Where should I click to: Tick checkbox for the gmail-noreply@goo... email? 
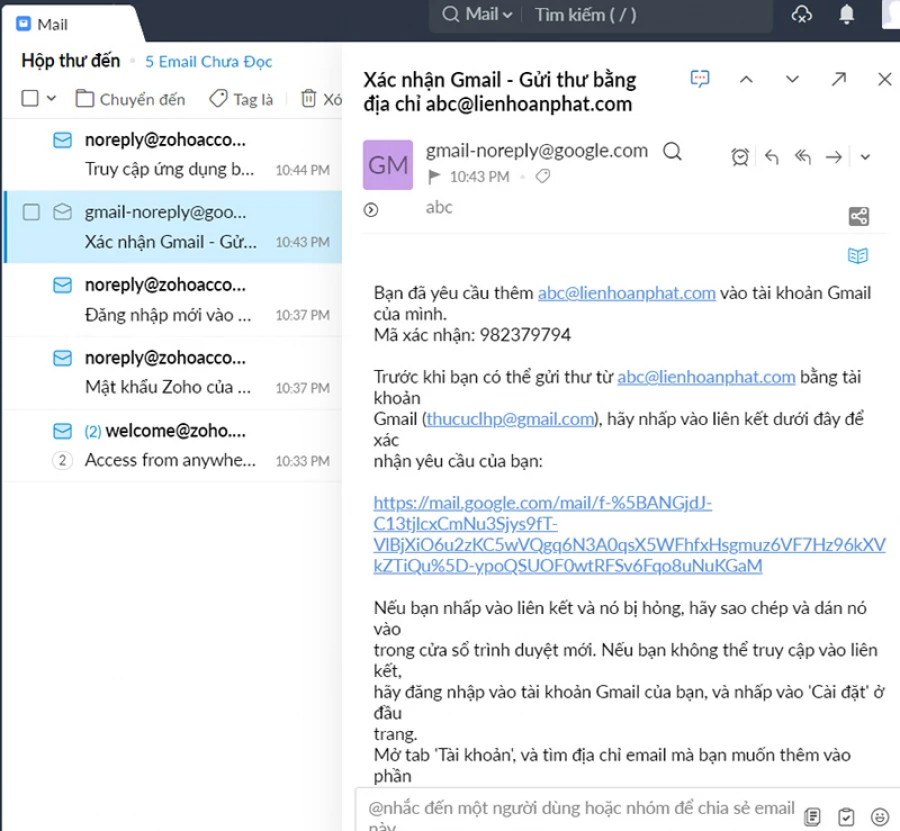tap(31, 212)
